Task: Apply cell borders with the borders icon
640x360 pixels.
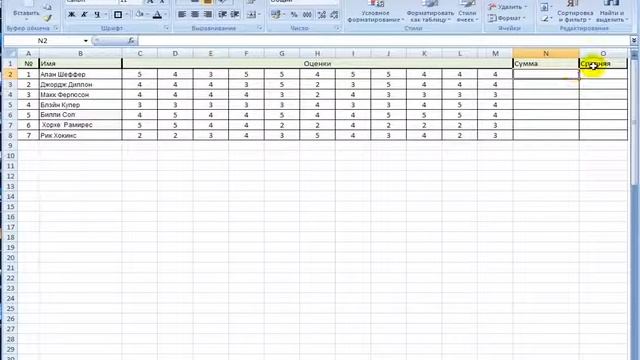Action: 118,15
